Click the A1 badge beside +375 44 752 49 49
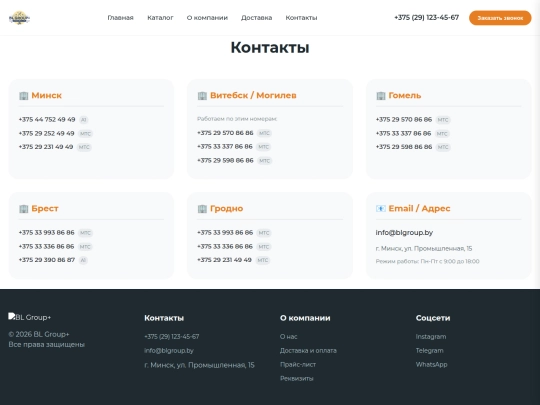The height and width of the screenshot is (405, 540). pos(83,120)
